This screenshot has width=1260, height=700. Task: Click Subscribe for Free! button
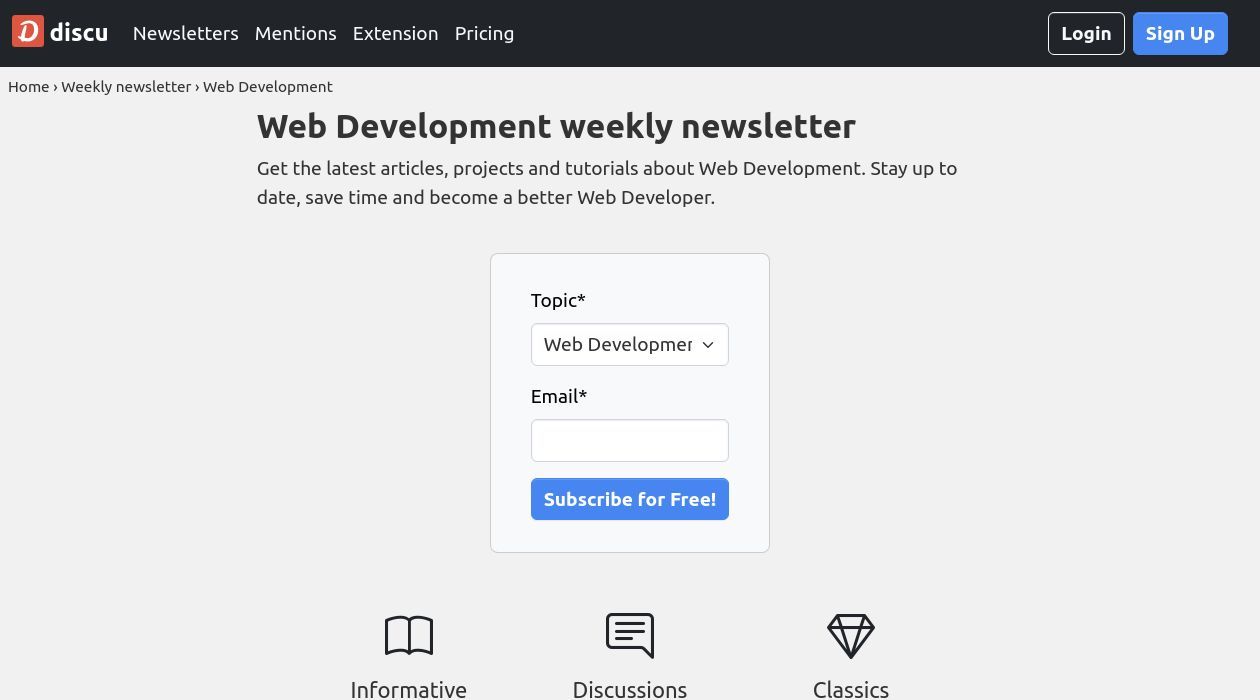click(630, 499)
